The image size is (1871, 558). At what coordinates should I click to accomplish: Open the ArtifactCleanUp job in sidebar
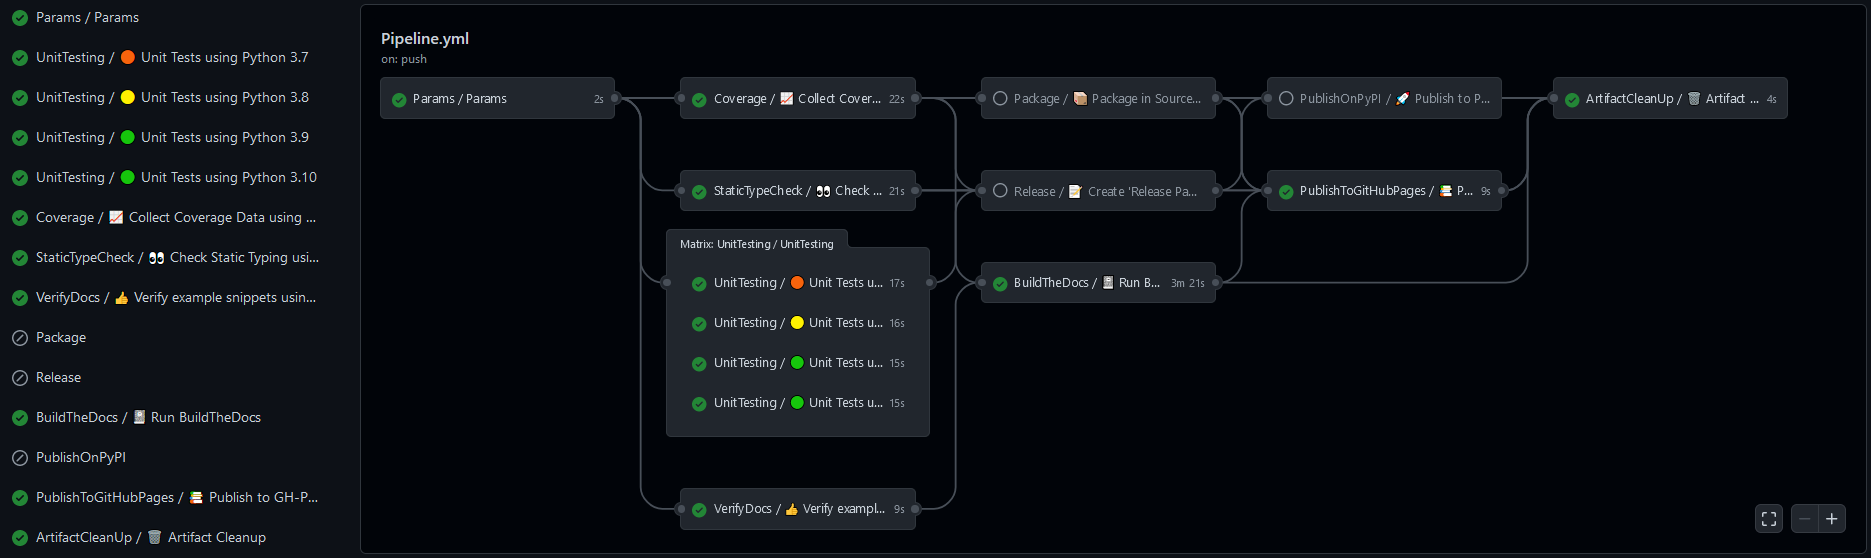[150, 538]
